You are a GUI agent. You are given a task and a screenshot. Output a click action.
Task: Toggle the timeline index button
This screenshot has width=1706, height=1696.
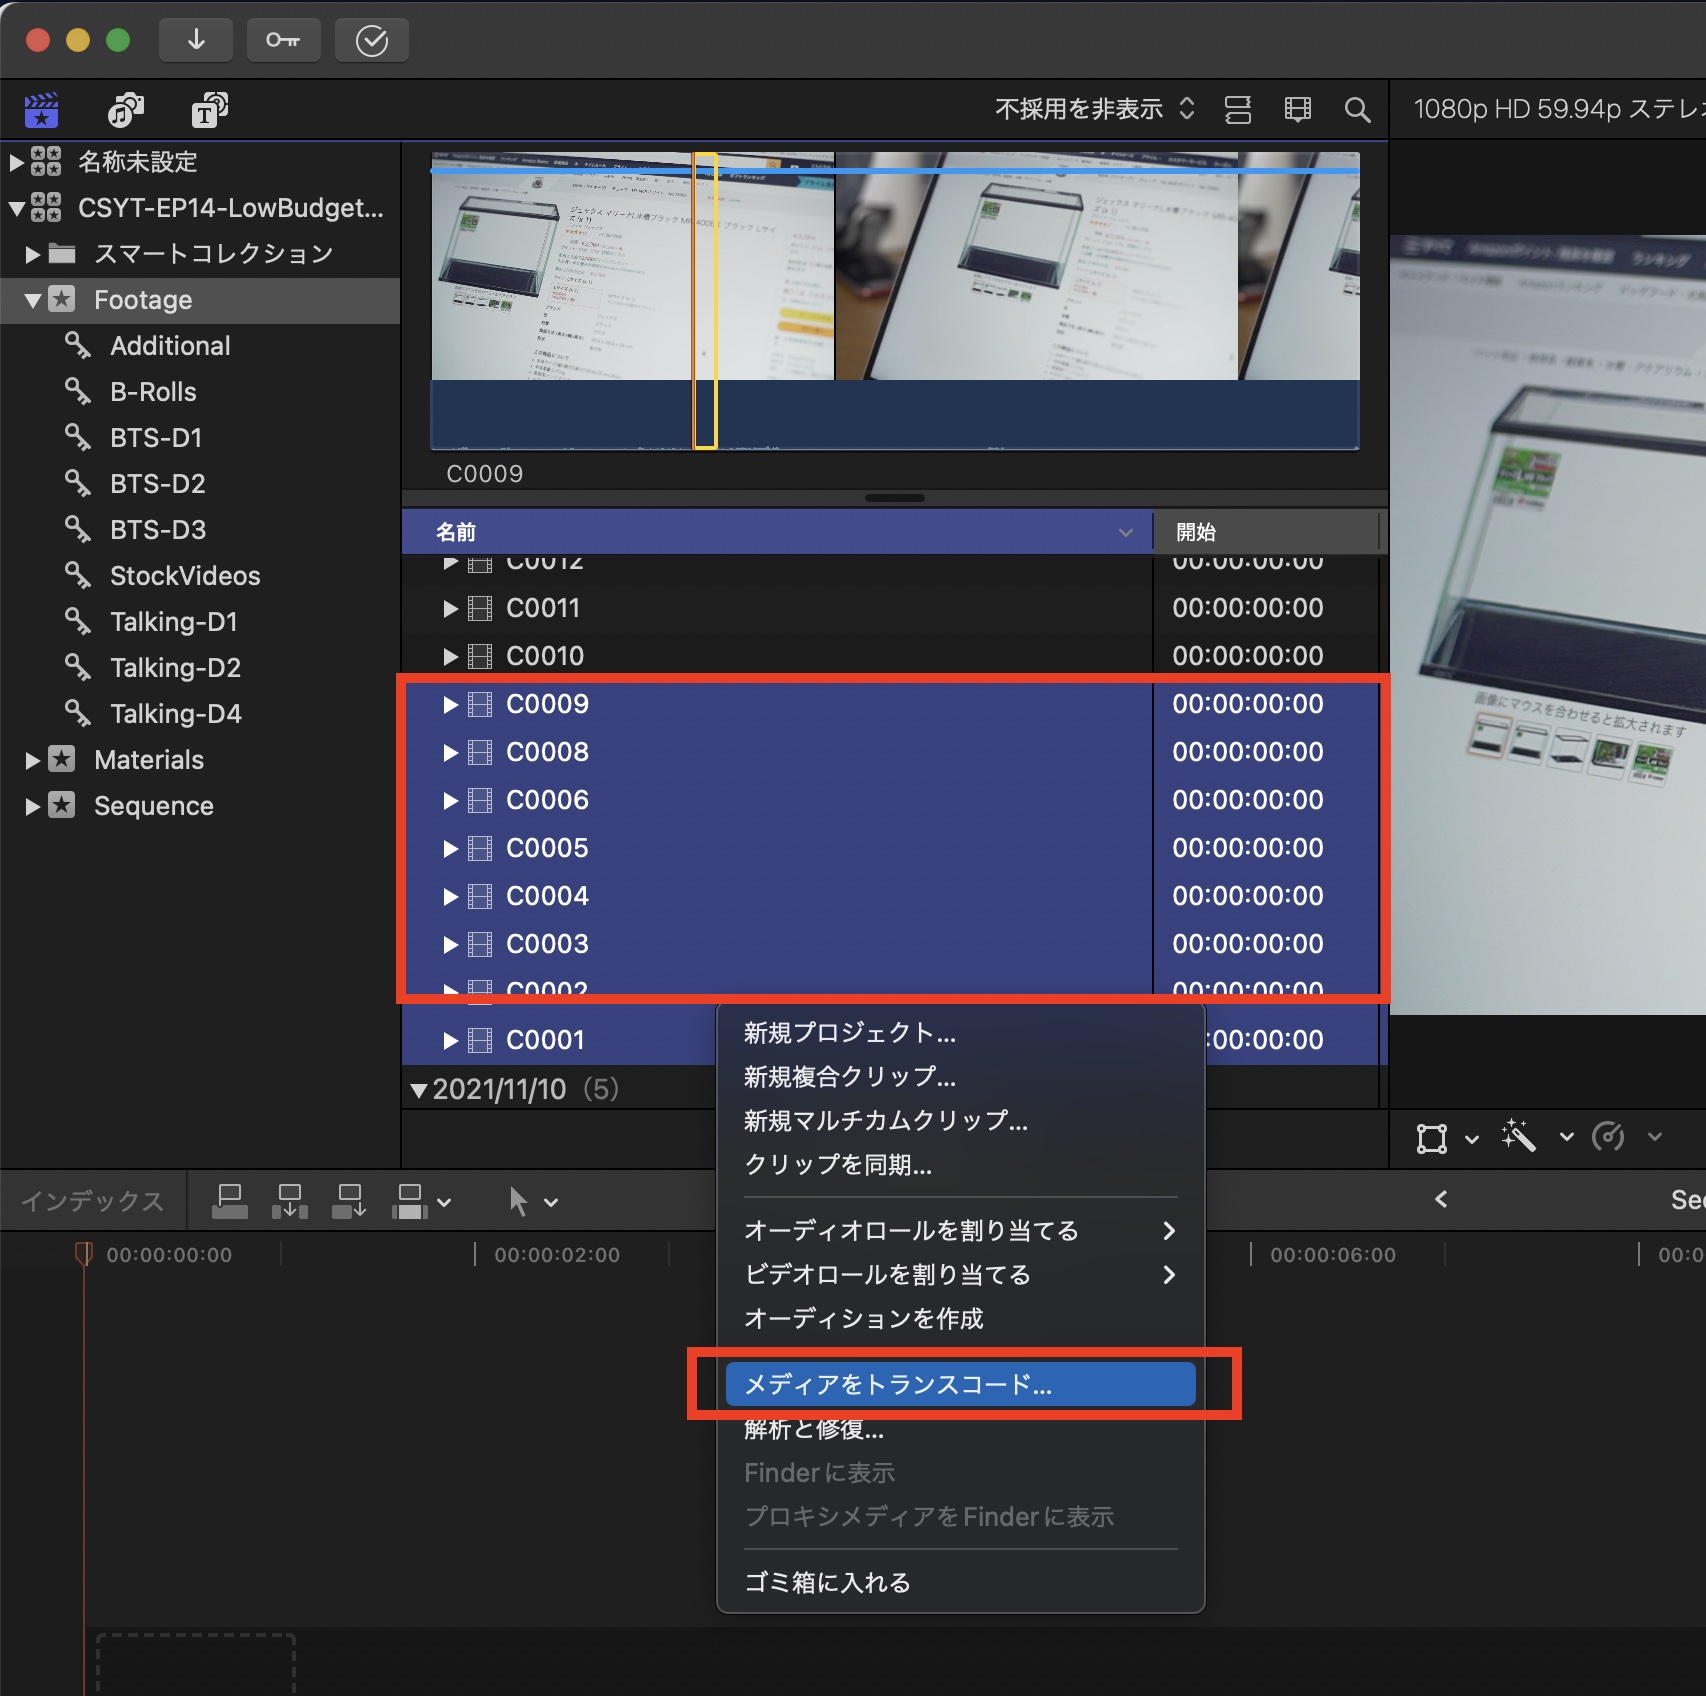click(x=93, y=1201)
